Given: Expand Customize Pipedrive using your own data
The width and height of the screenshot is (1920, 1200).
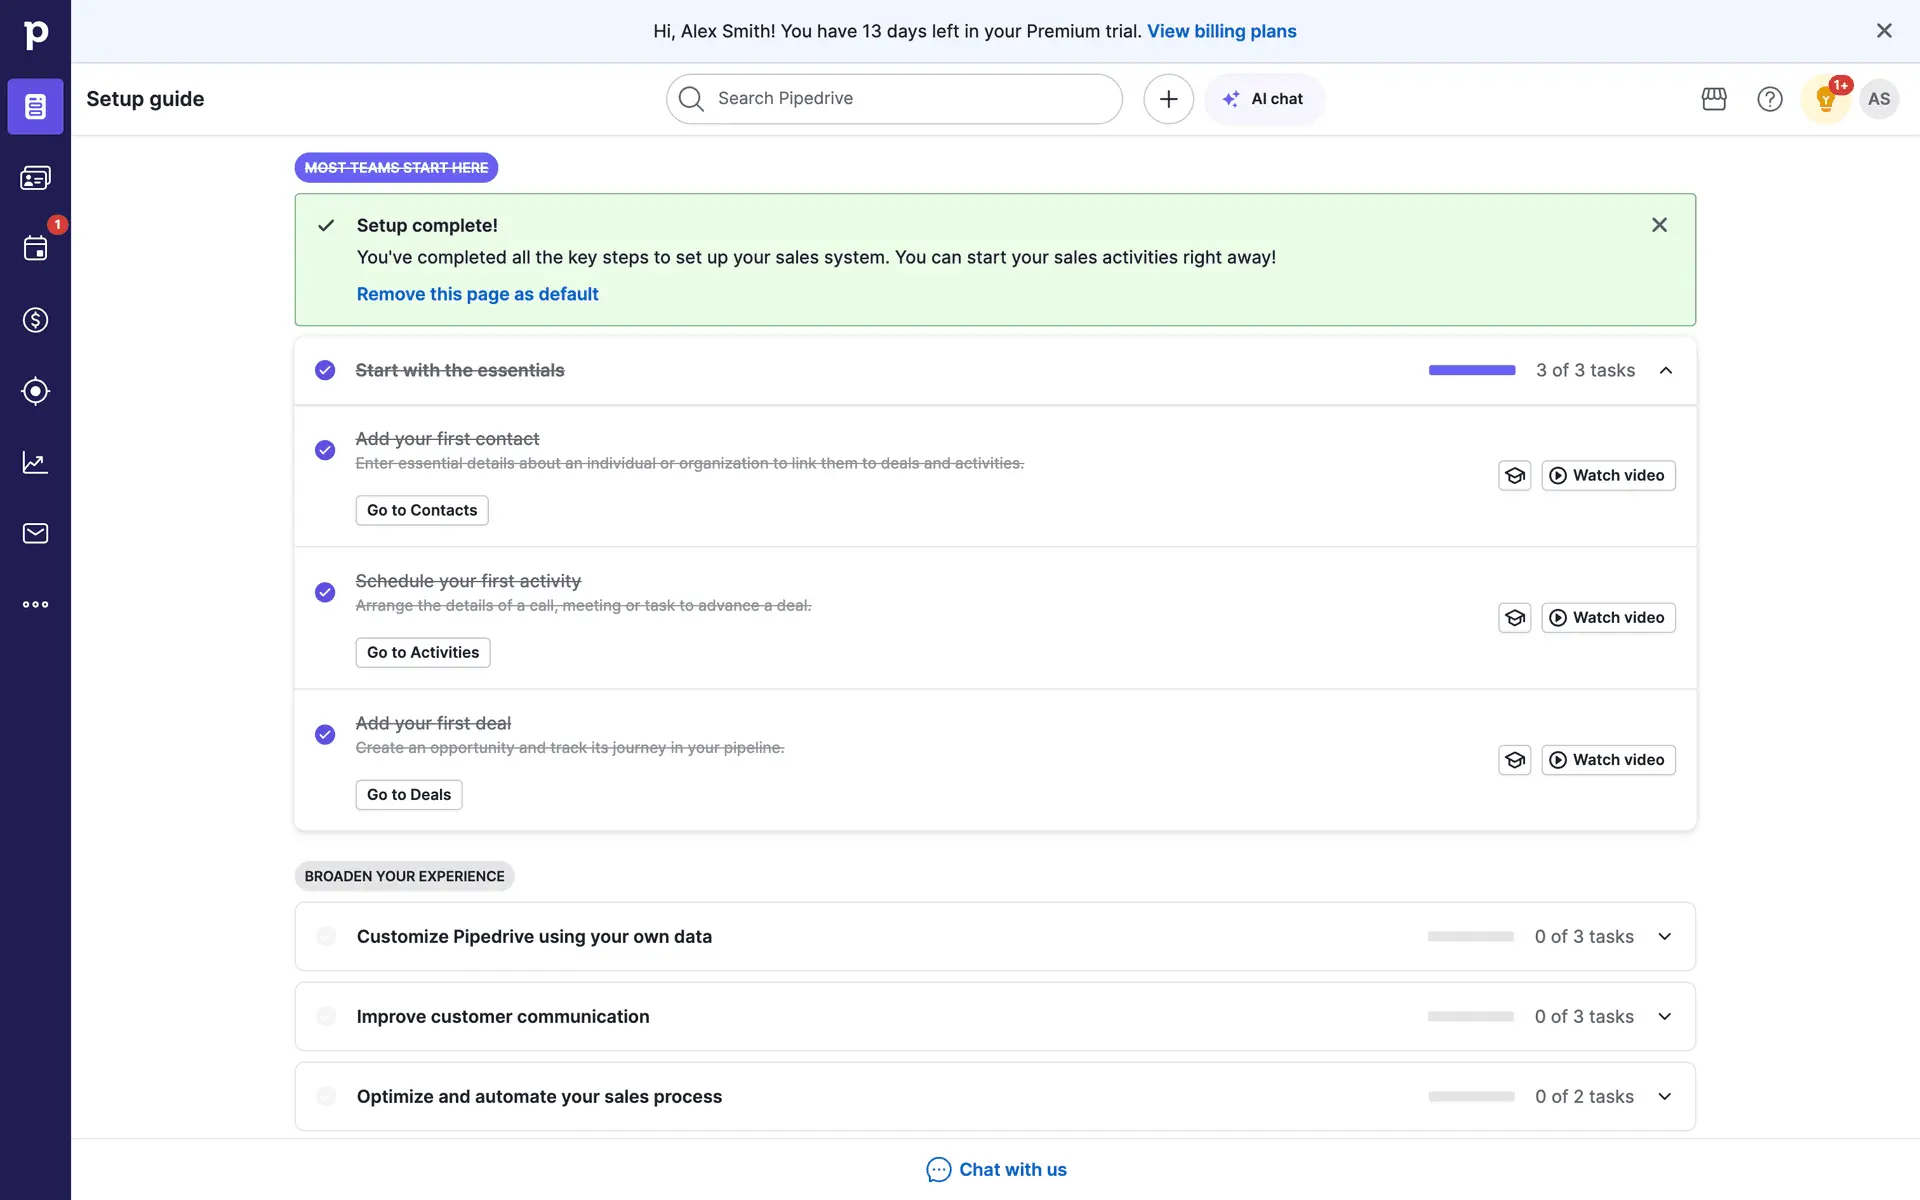Looking at the screenshot, I should click(x=1664, y=937).
